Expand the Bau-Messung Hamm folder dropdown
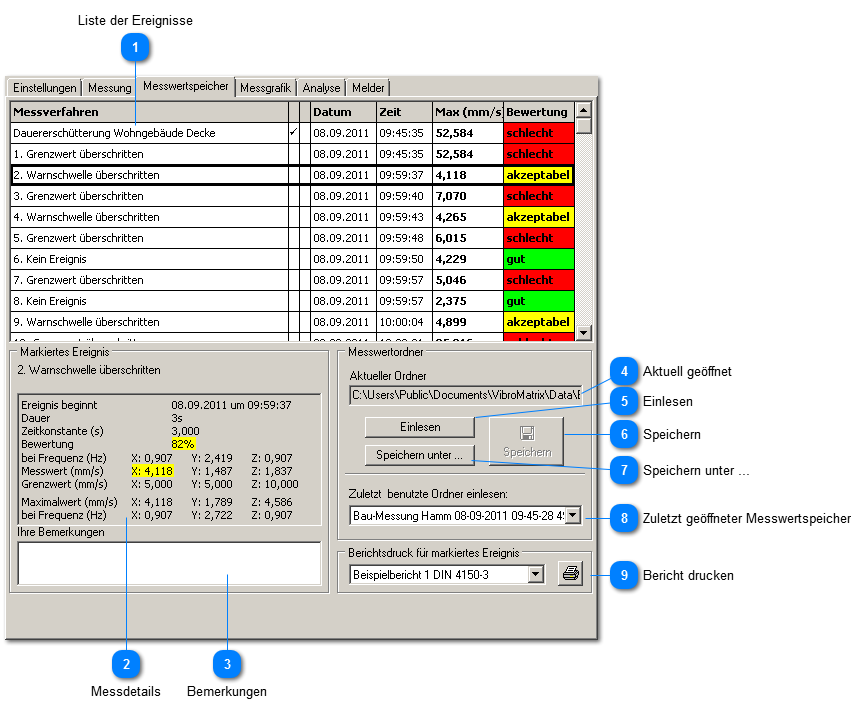The height and width of the screenshot is (715, 867). (573, 516)
